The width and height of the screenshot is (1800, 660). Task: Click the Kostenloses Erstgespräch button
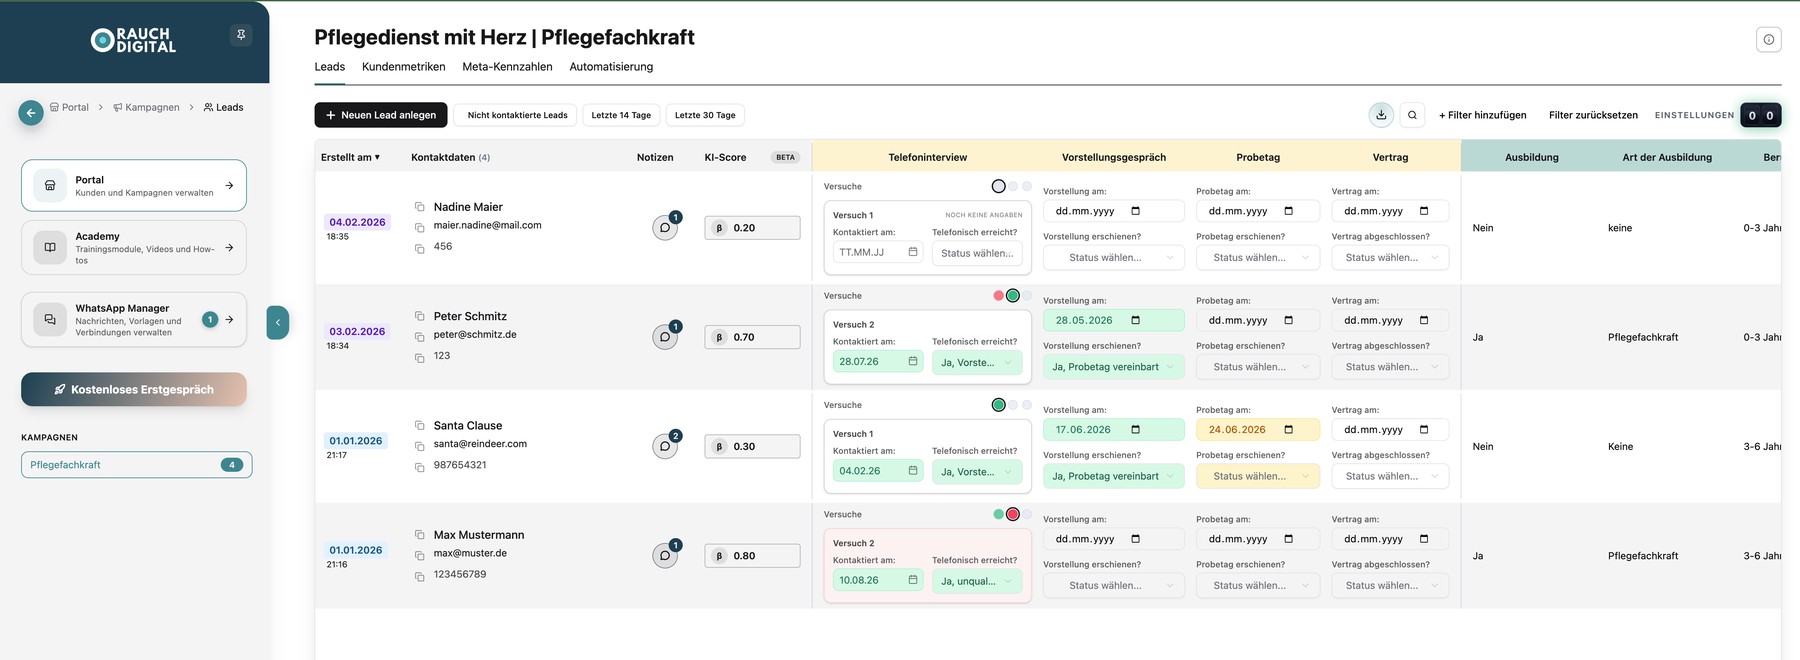[x=134, y=390]
